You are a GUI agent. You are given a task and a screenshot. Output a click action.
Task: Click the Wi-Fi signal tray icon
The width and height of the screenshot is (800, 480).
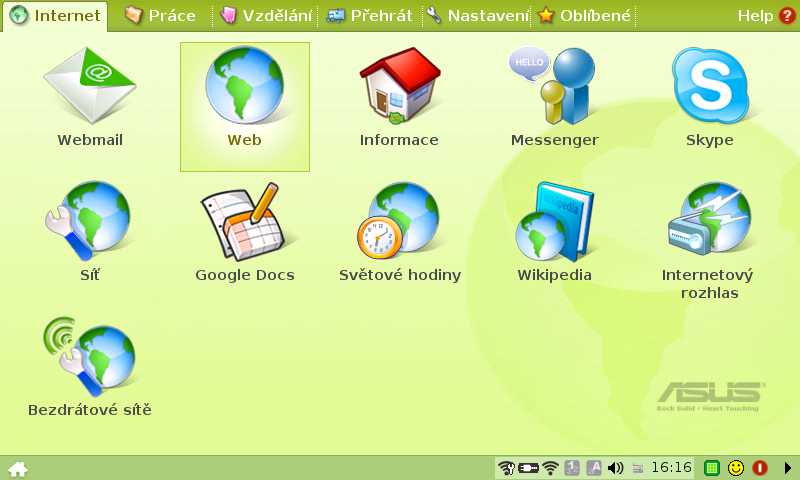tap(551, 468)
